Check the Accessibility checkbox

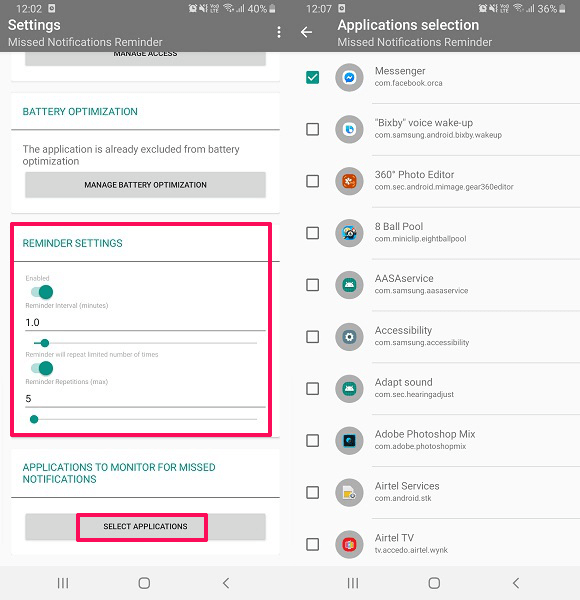[313, 337]
